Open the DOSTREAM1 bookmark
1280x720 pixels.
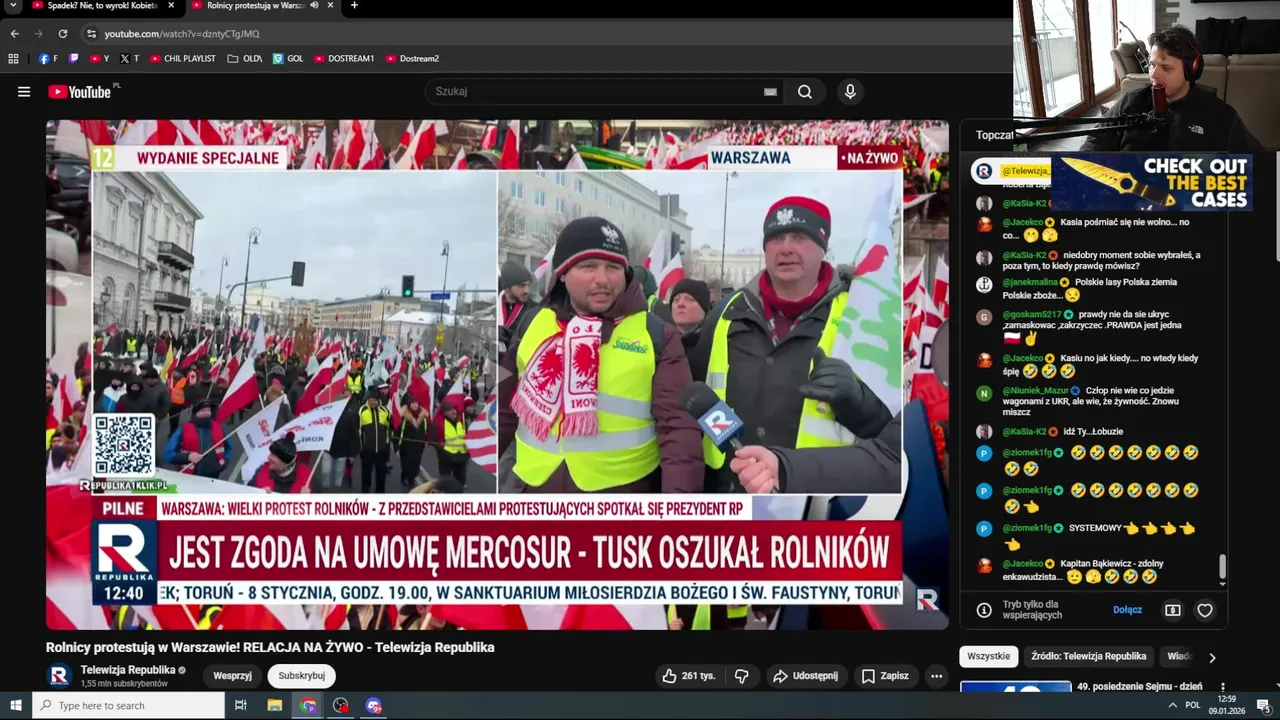tap(344, 59)
